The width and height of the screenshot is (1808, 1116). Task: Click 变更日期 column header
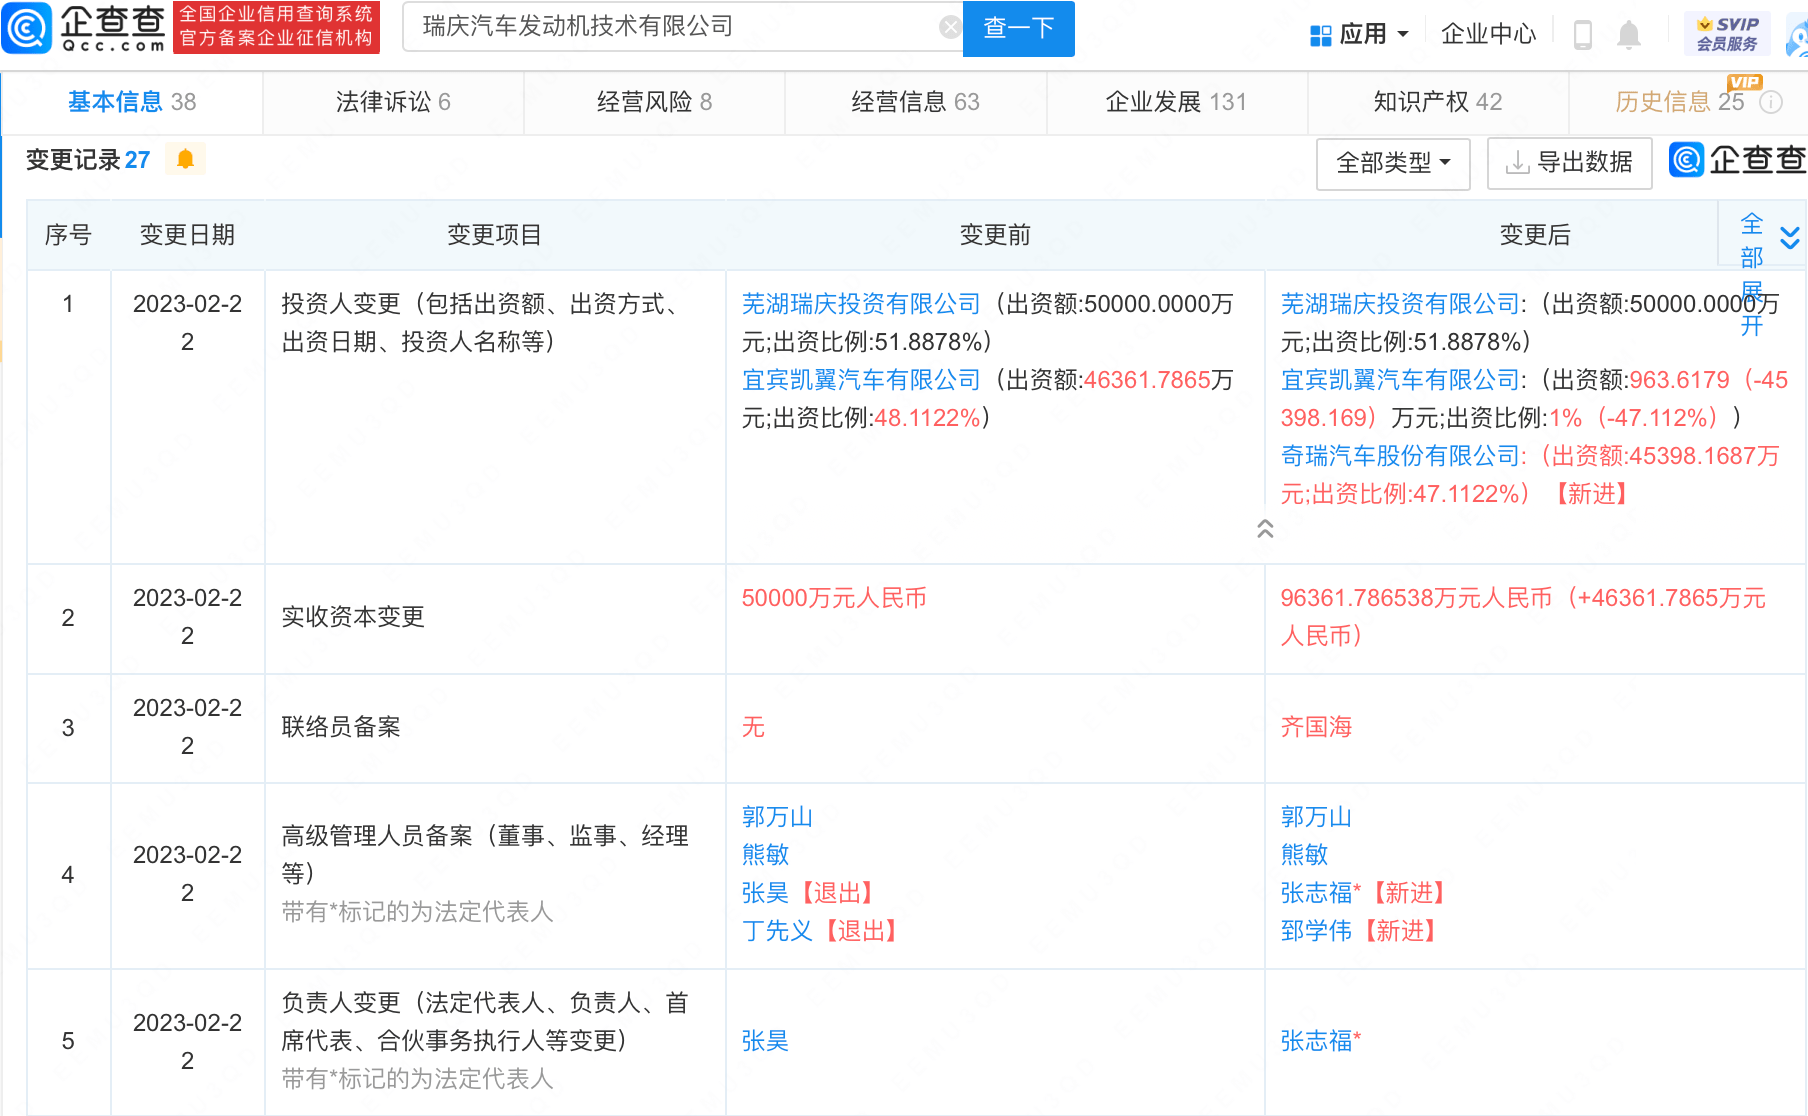[187, 235]
